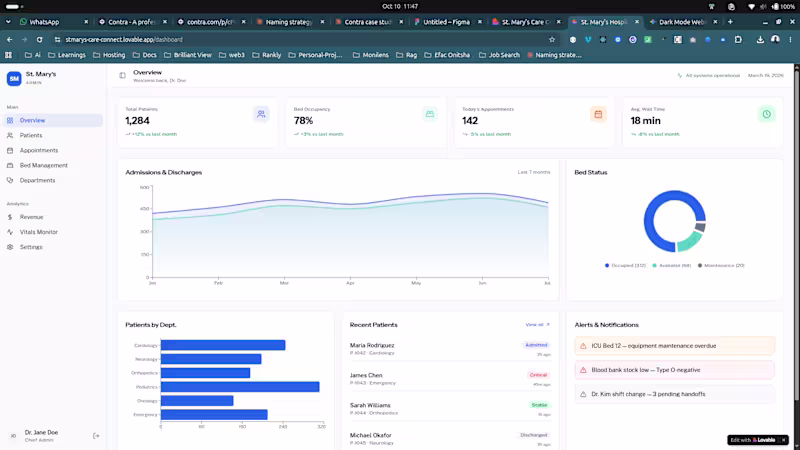
Task: Click the bookmarks bar apps grid icon
Action: pyautogui.click(x=8, y=55)
